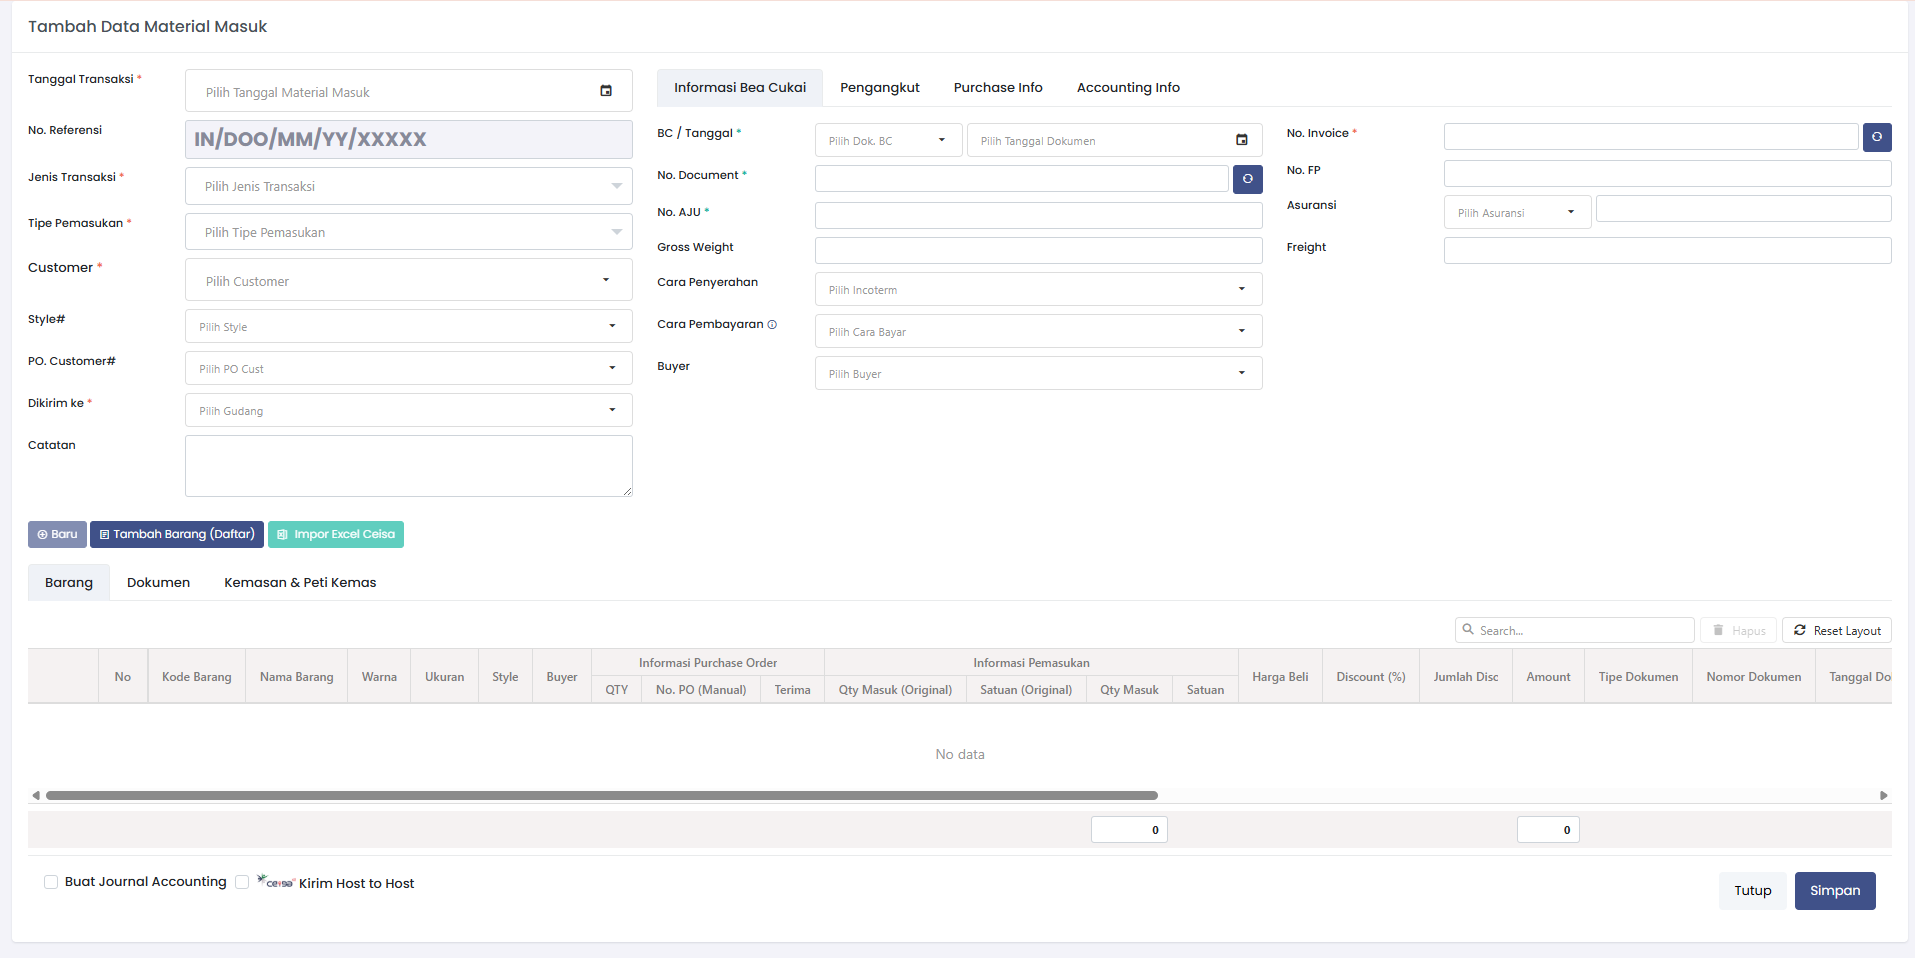Screen dimensions: 1915x958
Task: Click right arrow of horizontal scrollbar
Action: (x=1883, y=796)
